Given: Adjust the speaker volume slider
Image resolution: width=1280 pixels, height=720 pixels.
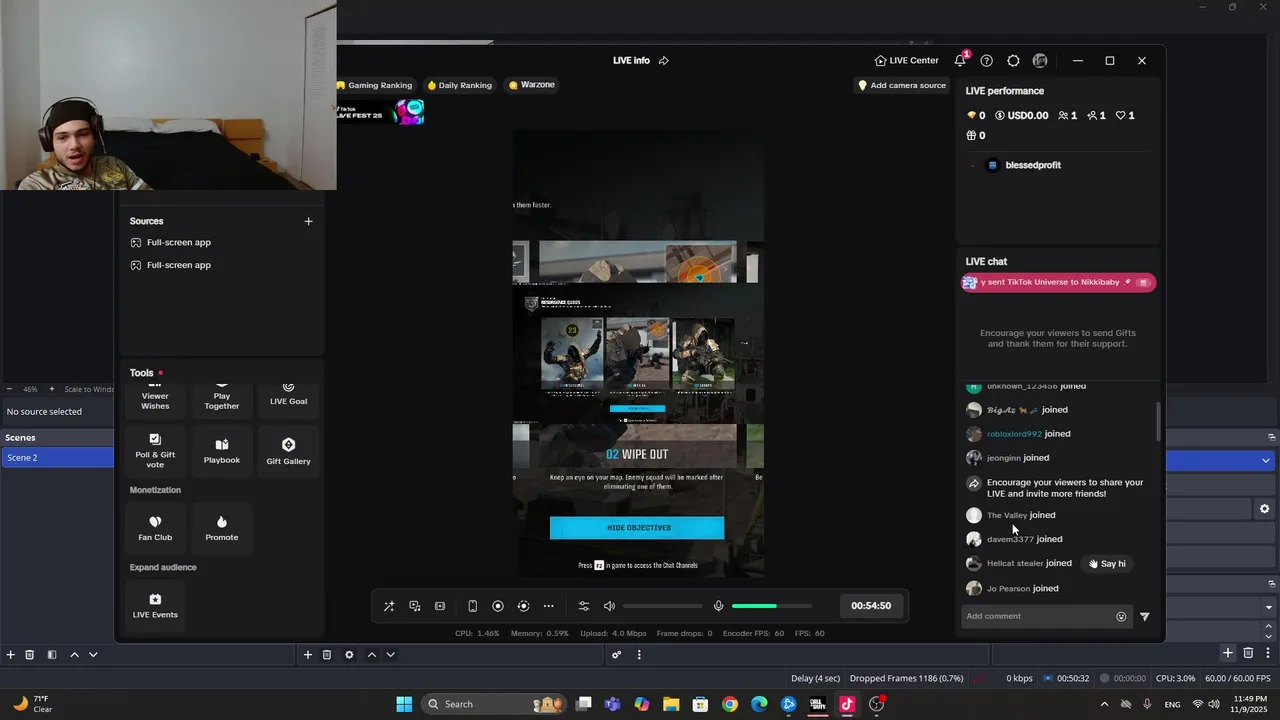Looking at the screenshot, I should pyautogui.click(x=662, y=606).
